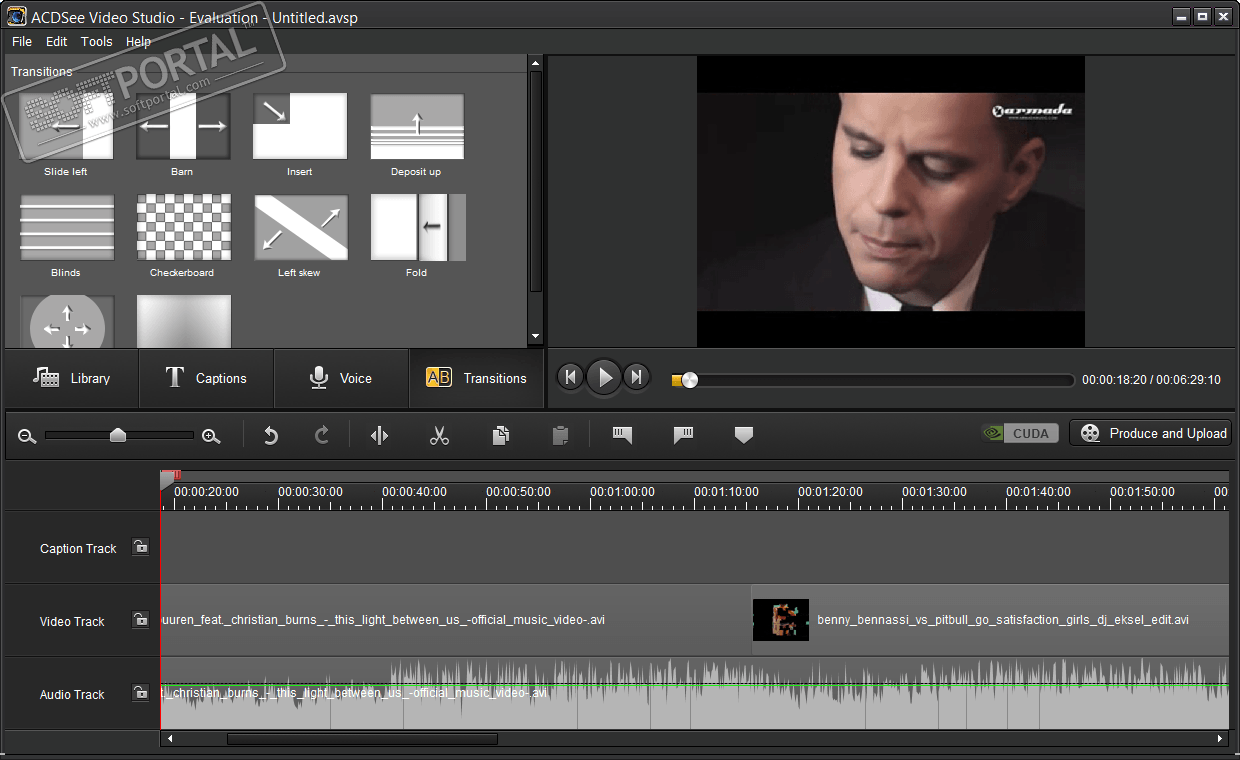Viewport: 1240px width, 760px height.
Task: Switch to the Captions tab
Action: pyautogui.click(x=206, y=378)
